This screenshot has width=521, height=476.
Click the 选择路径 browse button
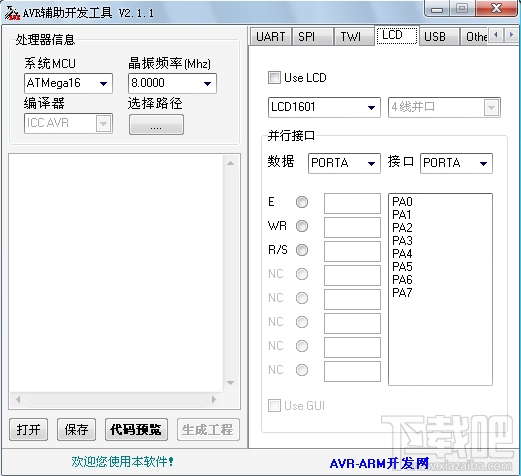pos(156,125)
